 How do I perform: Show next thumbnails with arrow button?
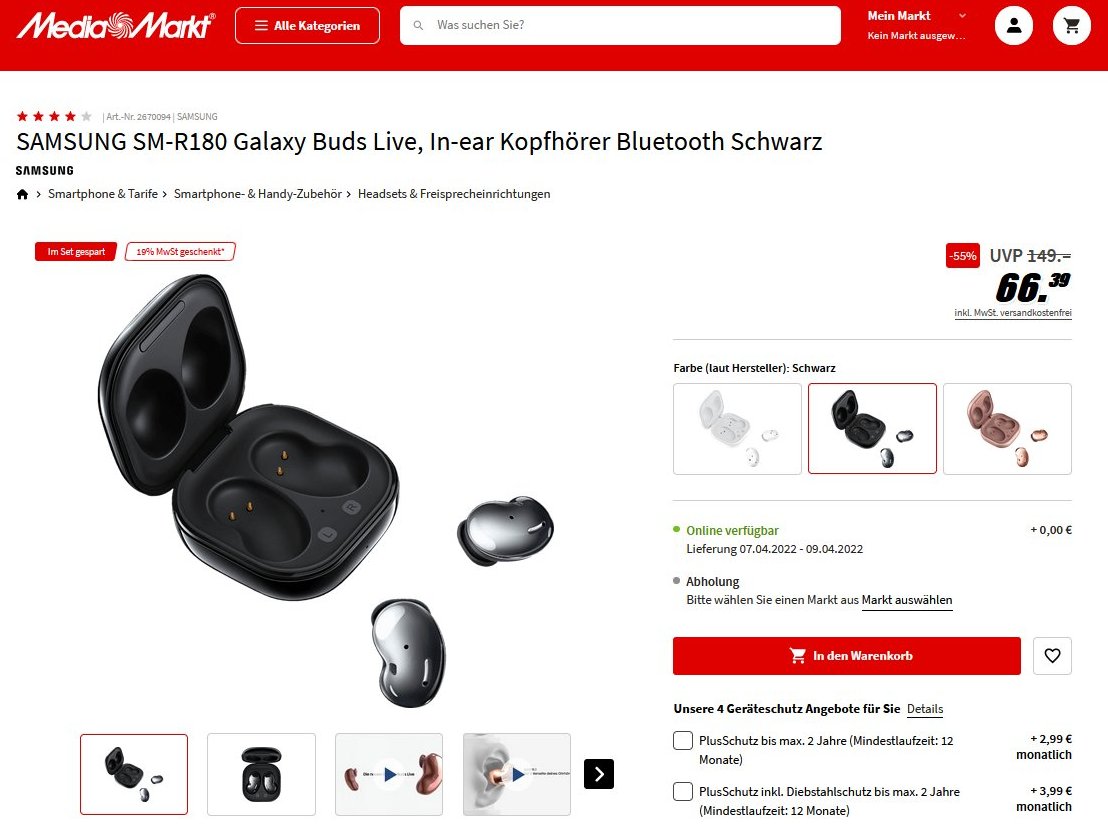coord(599,774)
